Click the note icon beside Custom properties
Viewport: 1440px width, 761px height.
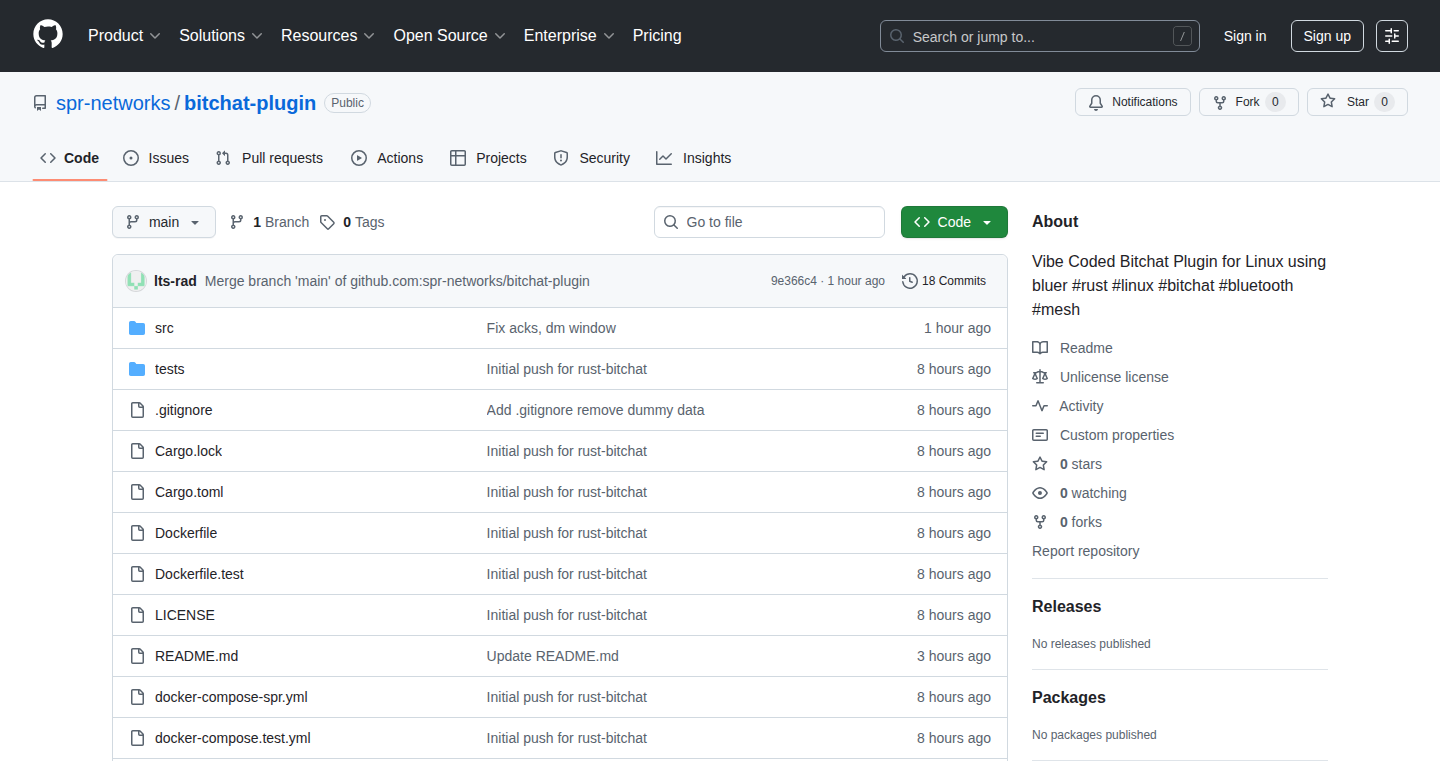pos(1040,435)
